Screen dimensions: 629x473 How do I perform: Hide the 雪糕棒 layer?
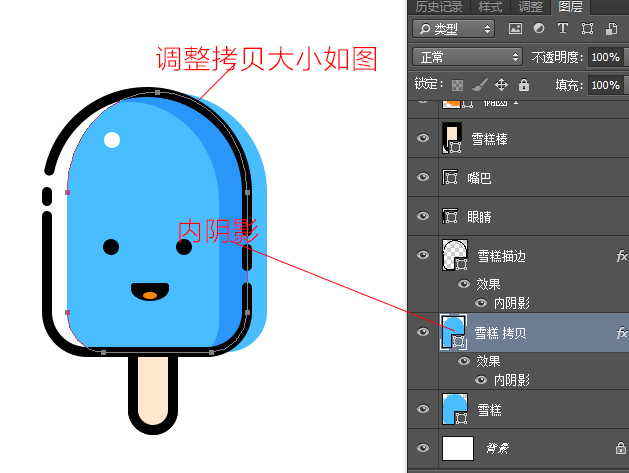pos(423,138)
